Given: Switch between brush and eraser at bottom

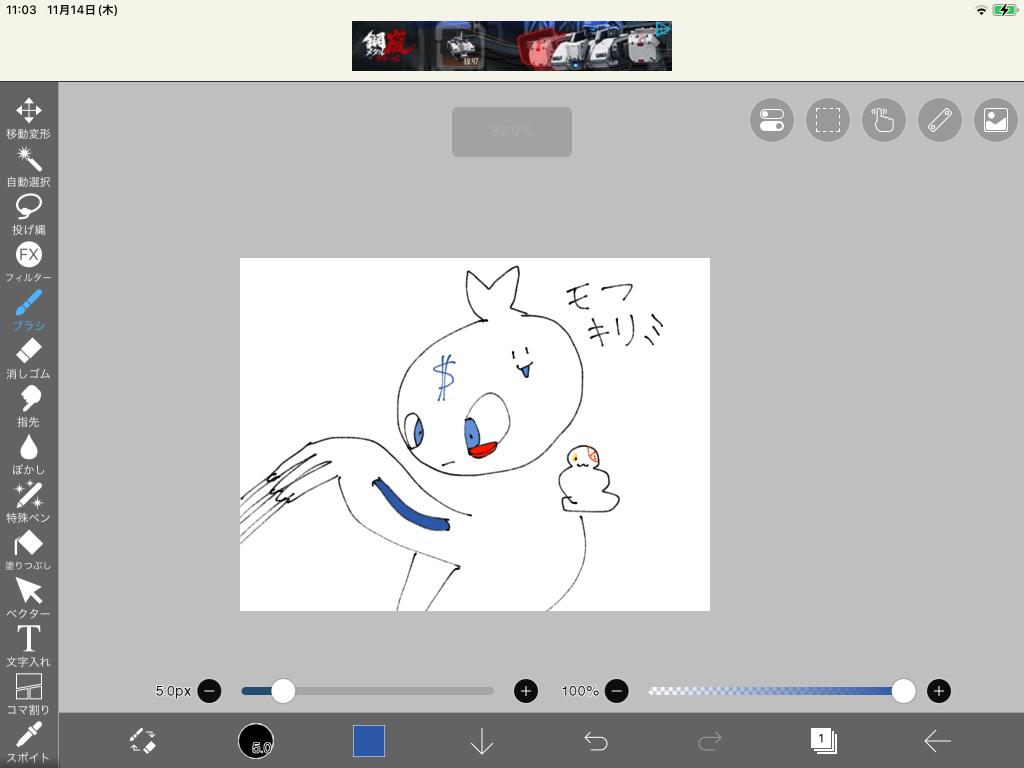Looking at the screenshot, I should coord(143,741).
